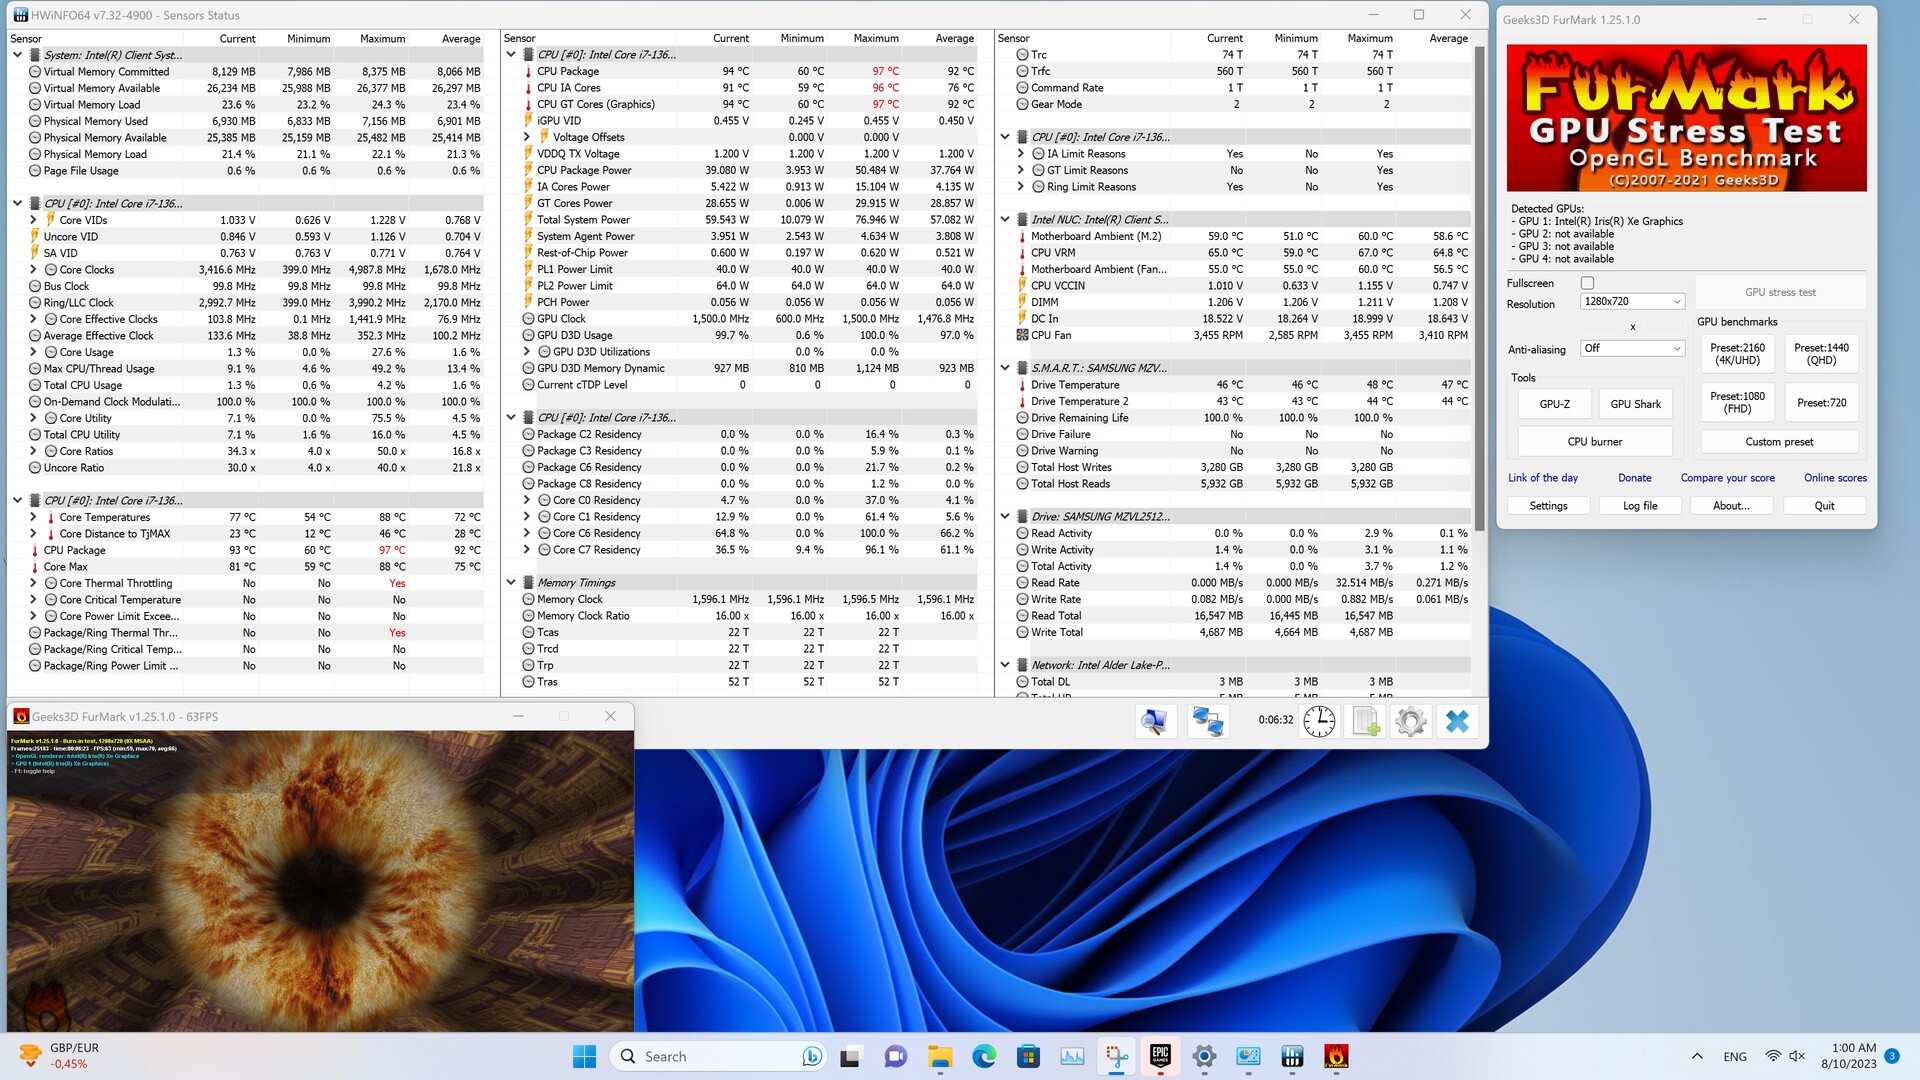This screenshot has height=1080, width=1920.
Task: Open FurMark Settings button
Action: pyautogui.click(x=1548, y=506)
